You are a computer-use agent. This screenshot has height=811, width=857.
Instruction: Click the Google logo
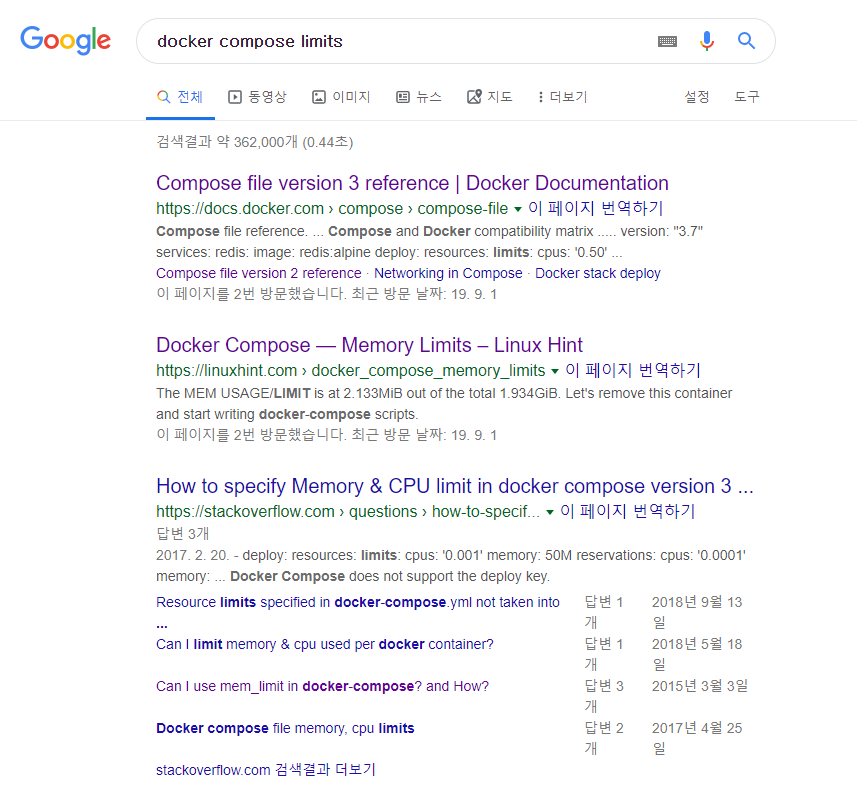point(66,40)
